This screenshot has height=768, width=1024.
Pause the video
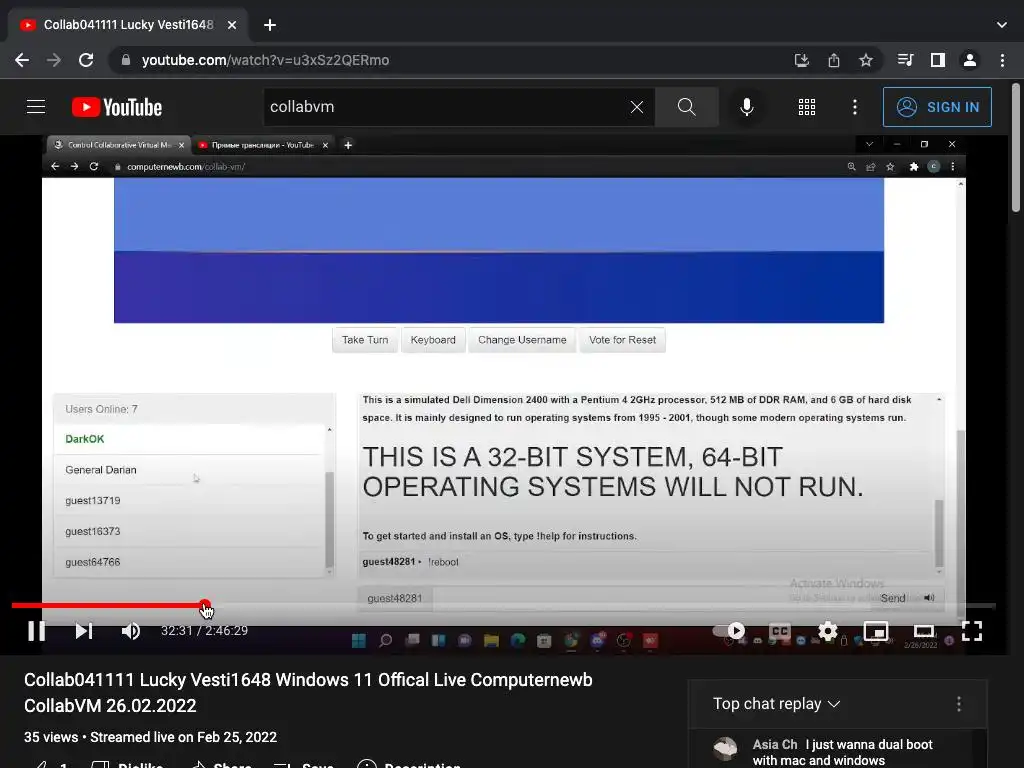click(37, 631)
